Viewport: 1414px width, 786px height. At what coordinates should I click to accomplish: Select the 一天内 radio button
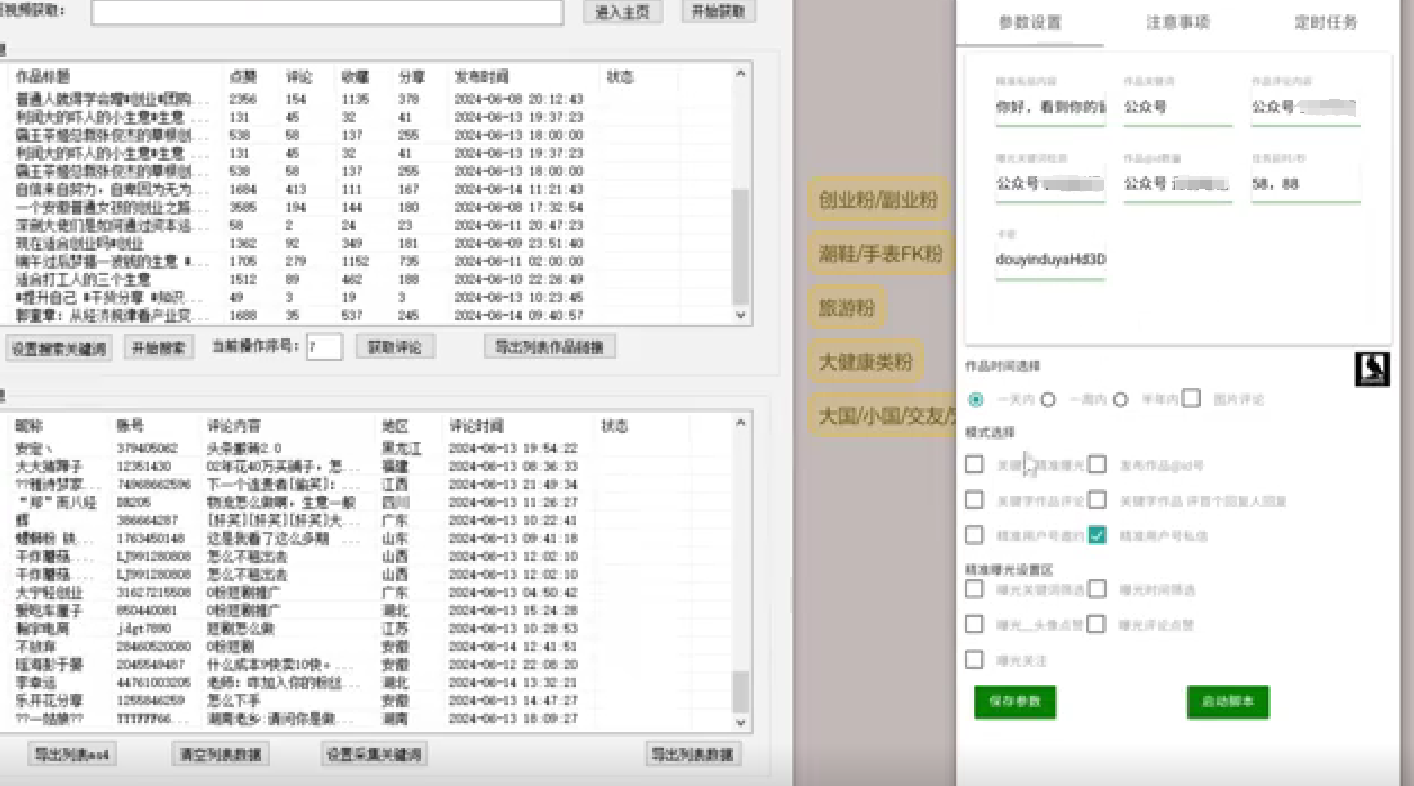(x=976, y=399)
